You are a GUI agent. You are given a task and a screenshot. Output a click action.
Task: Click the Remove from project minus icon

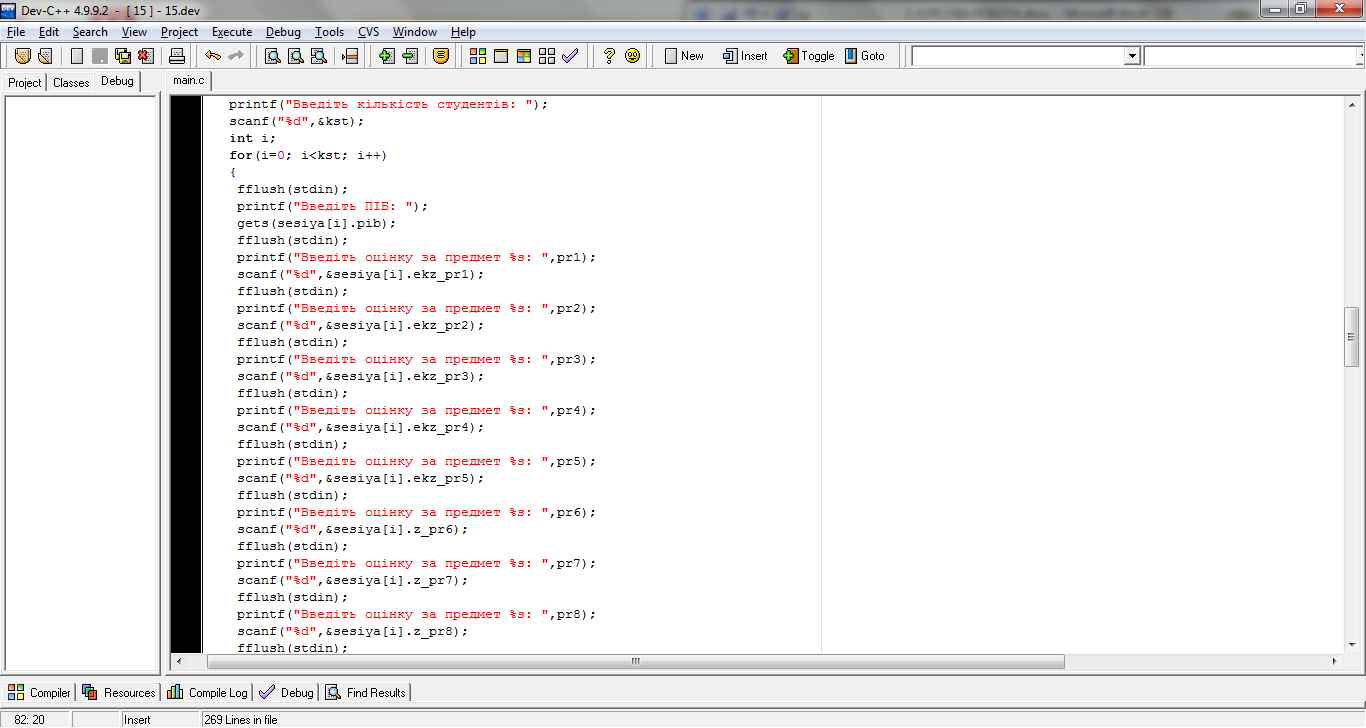(410, 56)
